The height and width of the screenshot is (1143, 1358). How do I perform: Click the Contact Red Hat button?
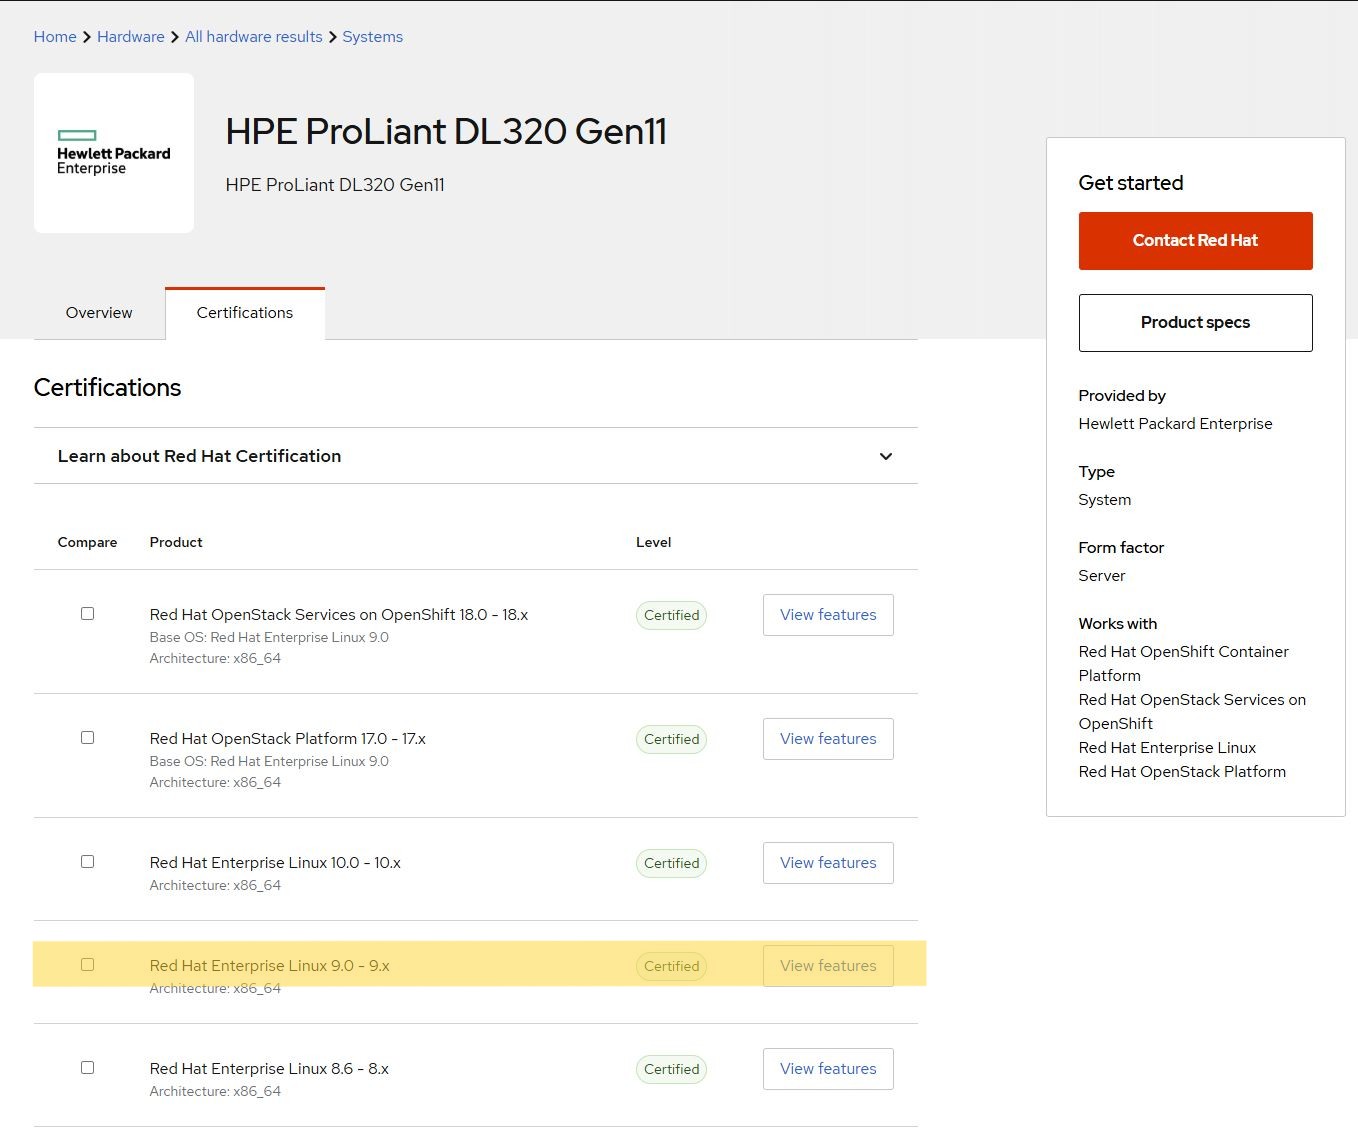click(1195, 241)
